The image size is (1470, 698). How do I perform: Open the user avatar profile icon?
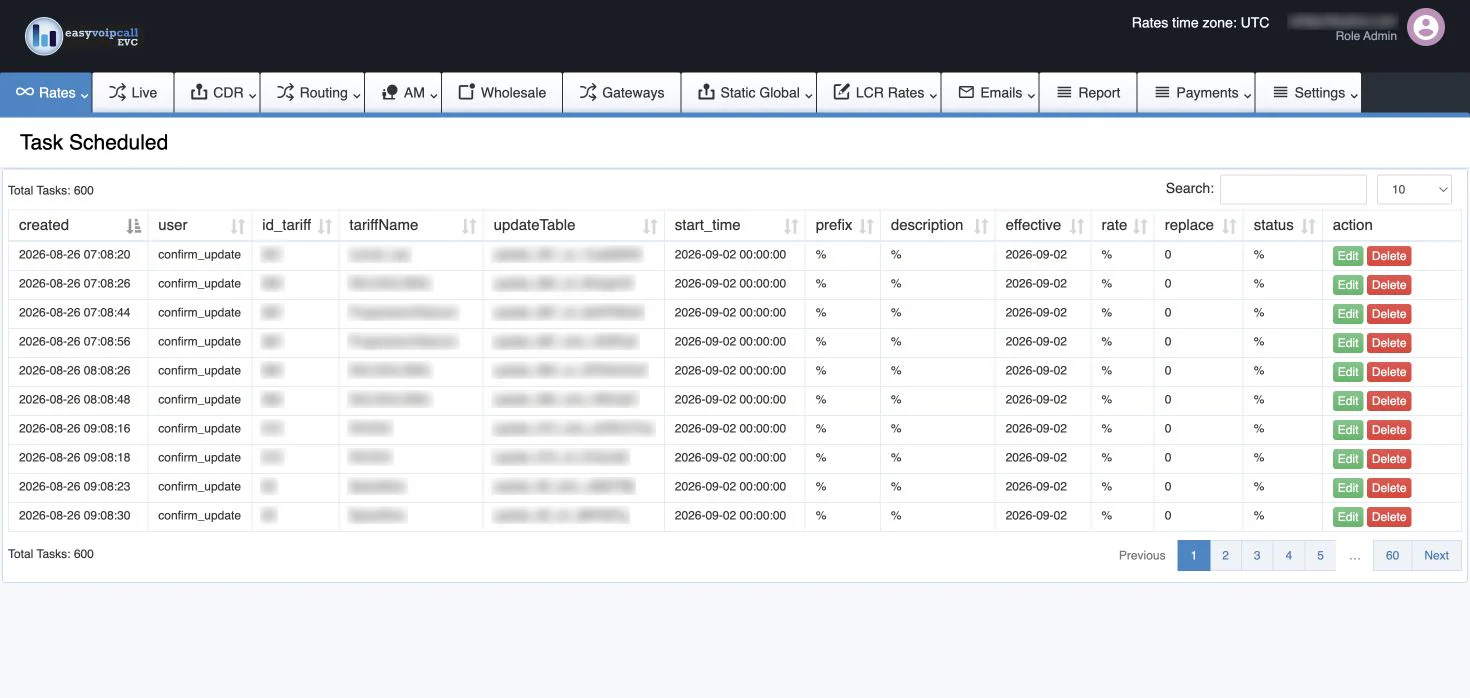point(1426,27)
